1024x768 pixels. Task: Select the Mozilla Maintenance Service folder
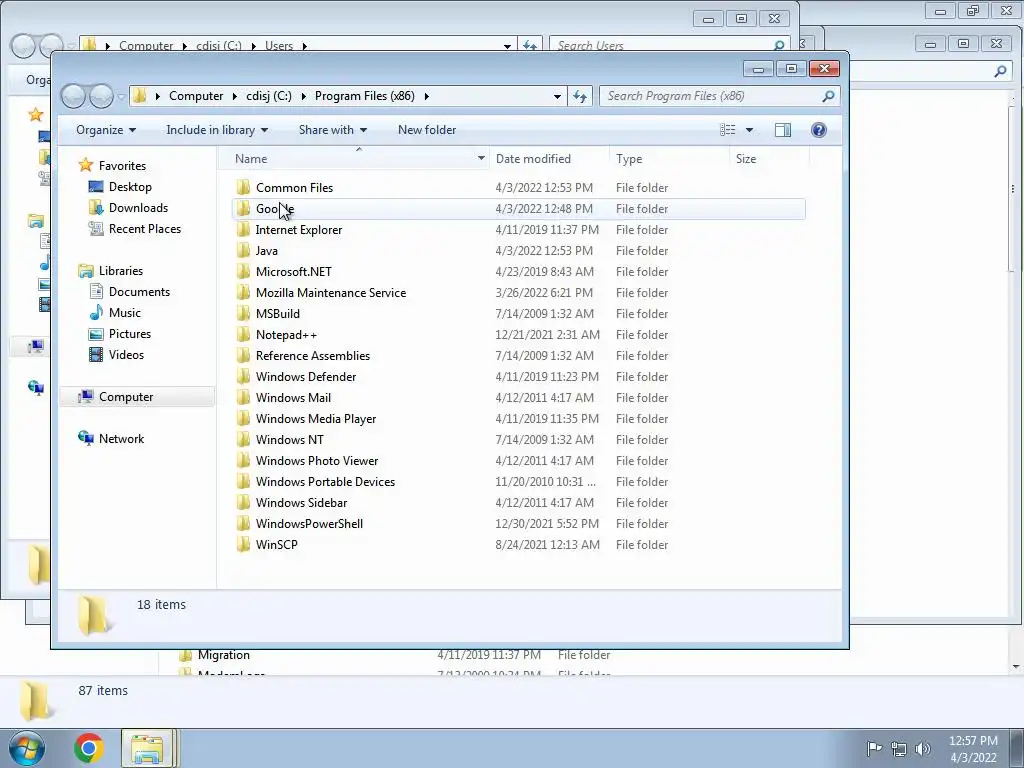click(x=331, y=293)
